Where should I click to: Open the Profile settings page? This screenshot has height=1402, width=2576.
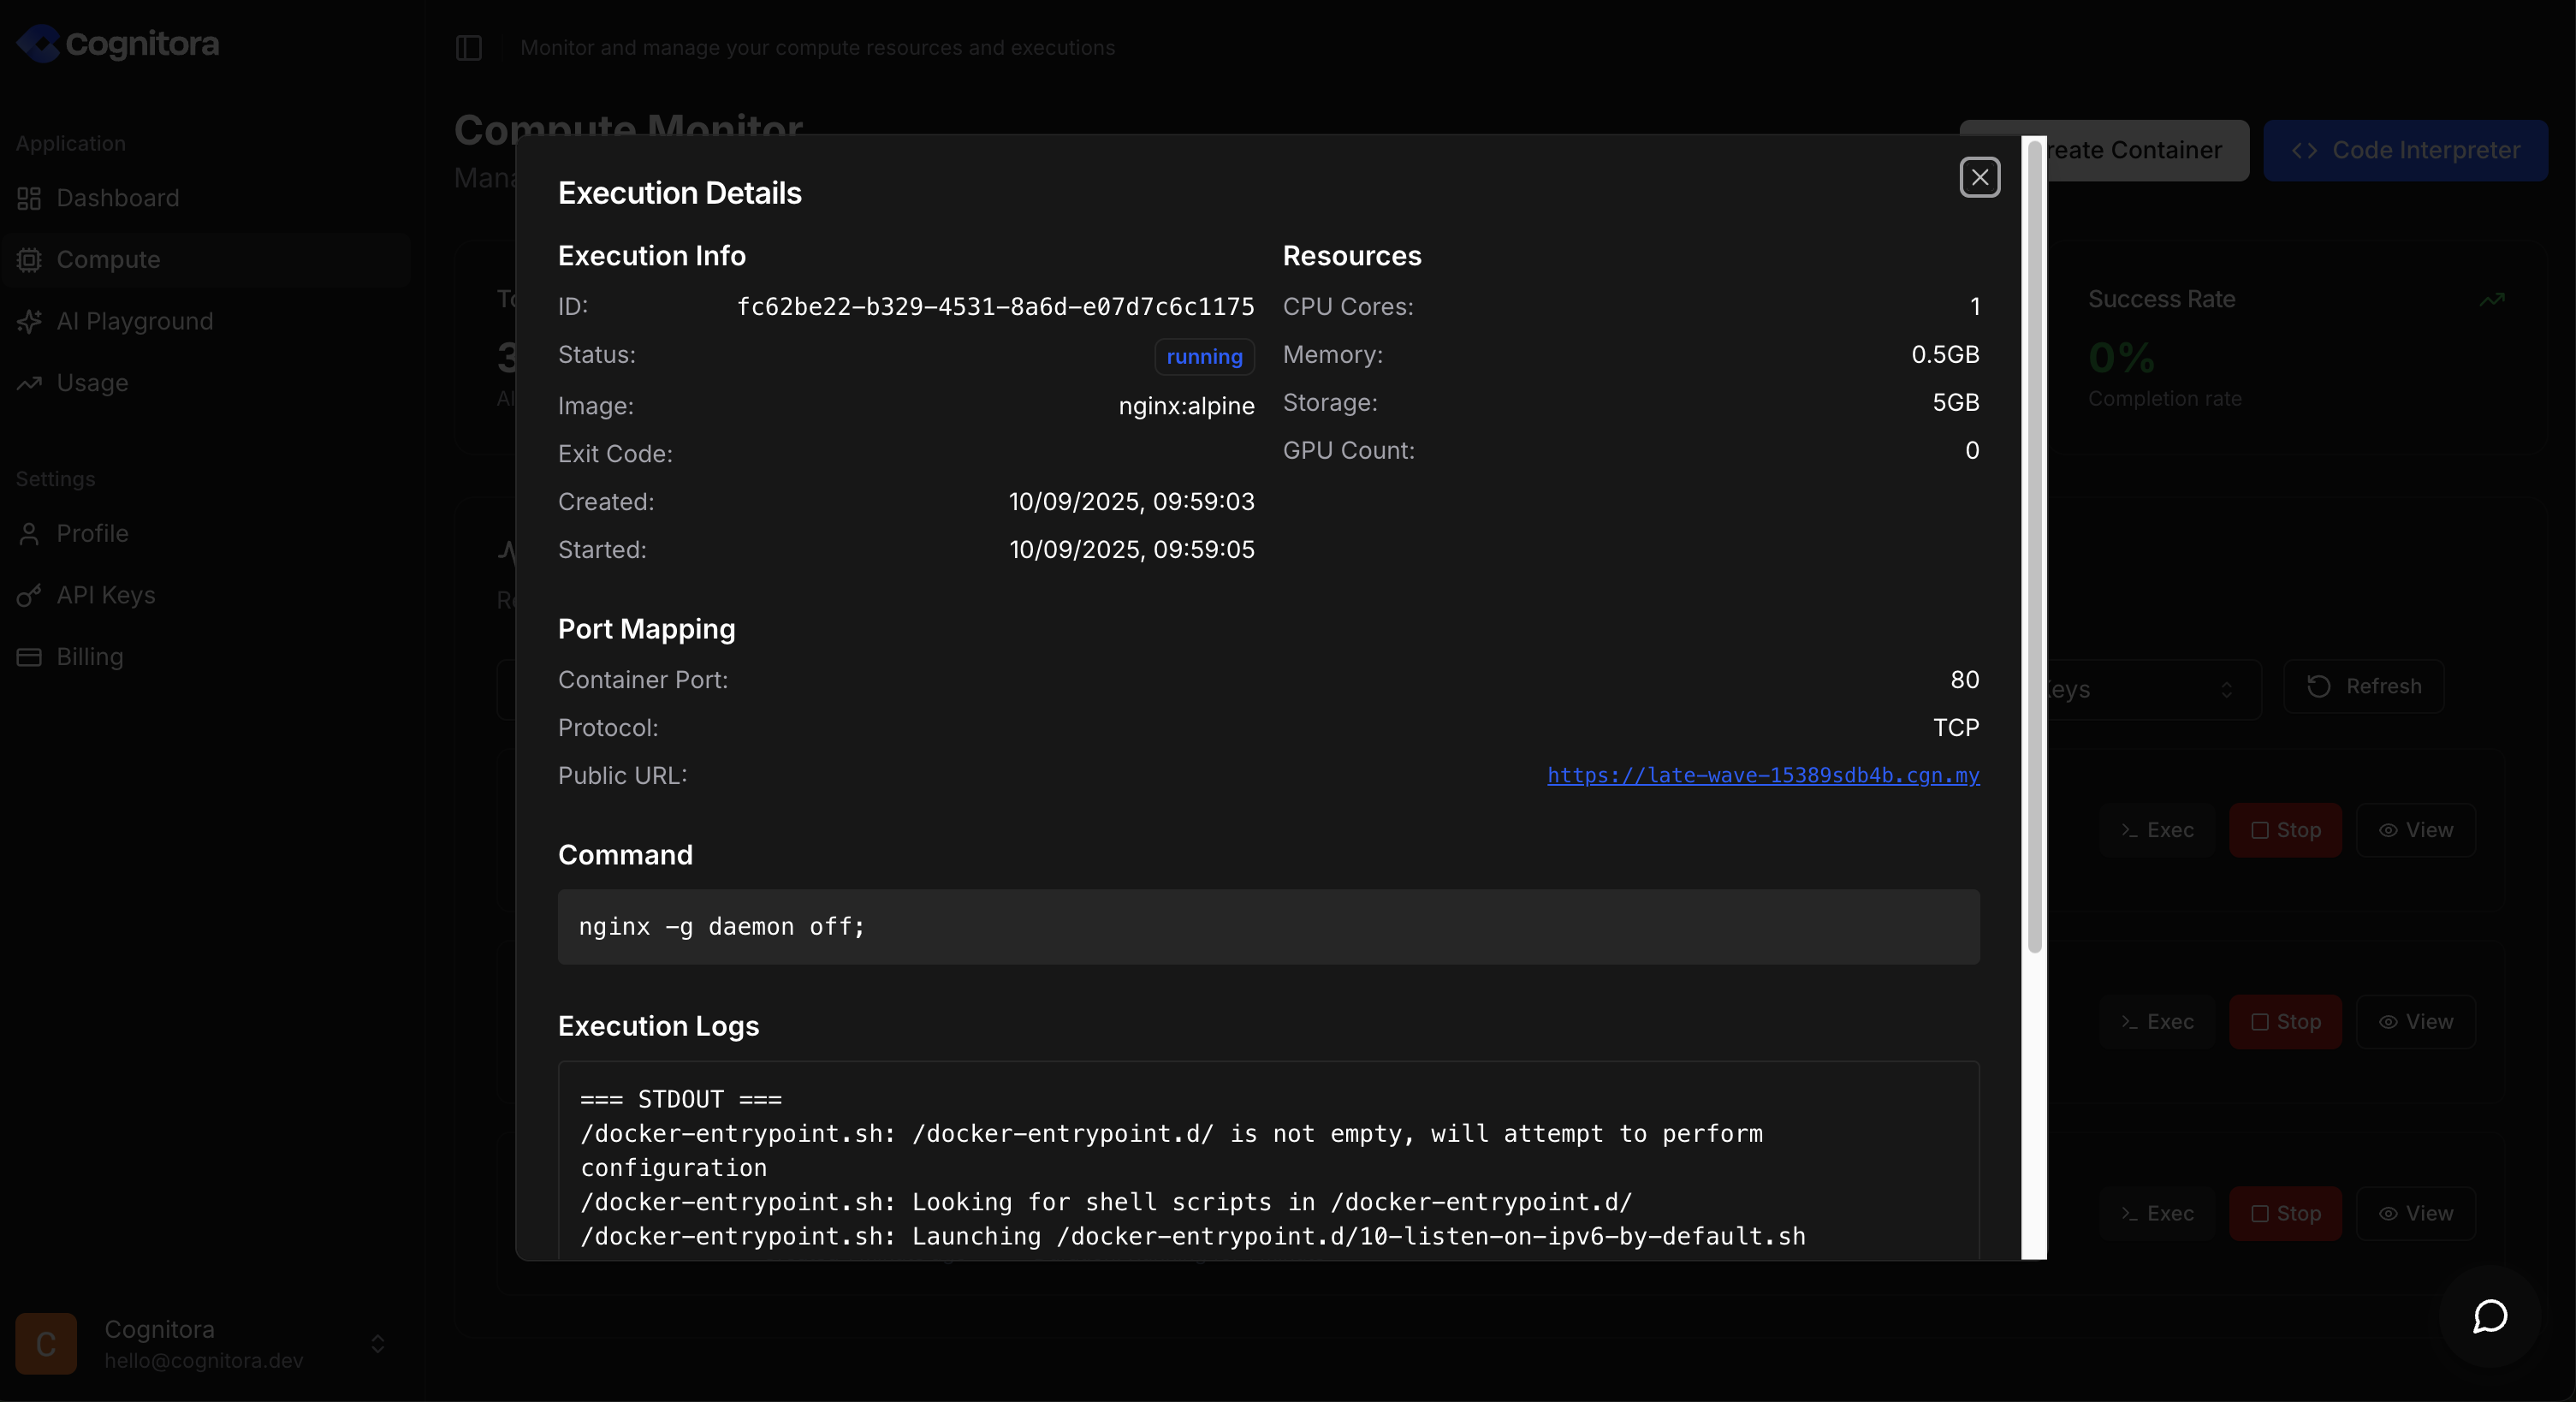click(x=92, y=533)
